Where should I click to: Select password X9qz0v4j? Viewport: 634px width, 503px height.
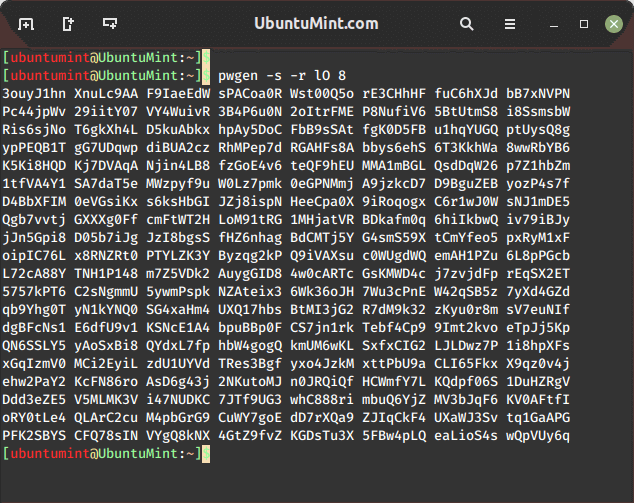(x=538, y=364)
